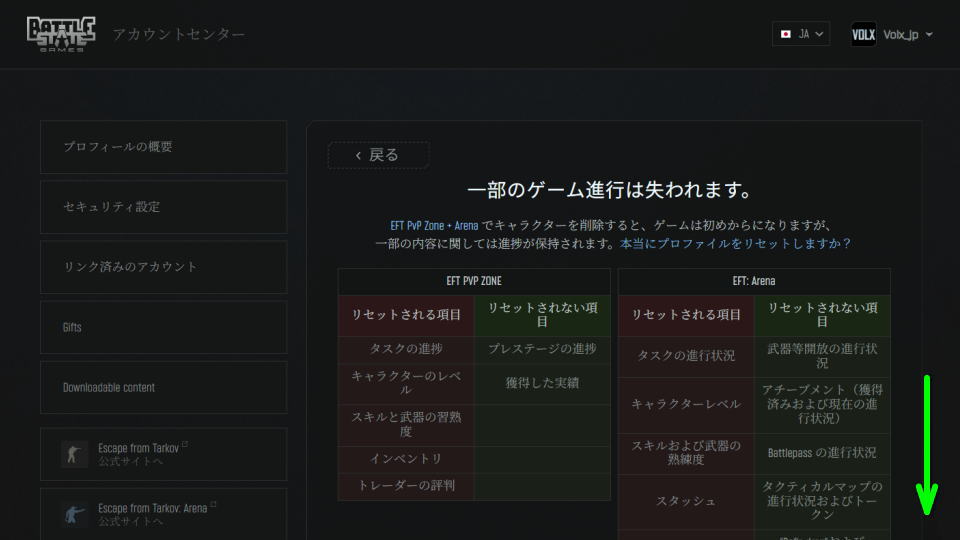Image resolution: width=960 pixels, height=540 pixels.
Task: Click the キャラクターのレベル cell
Action: (406, 383)
